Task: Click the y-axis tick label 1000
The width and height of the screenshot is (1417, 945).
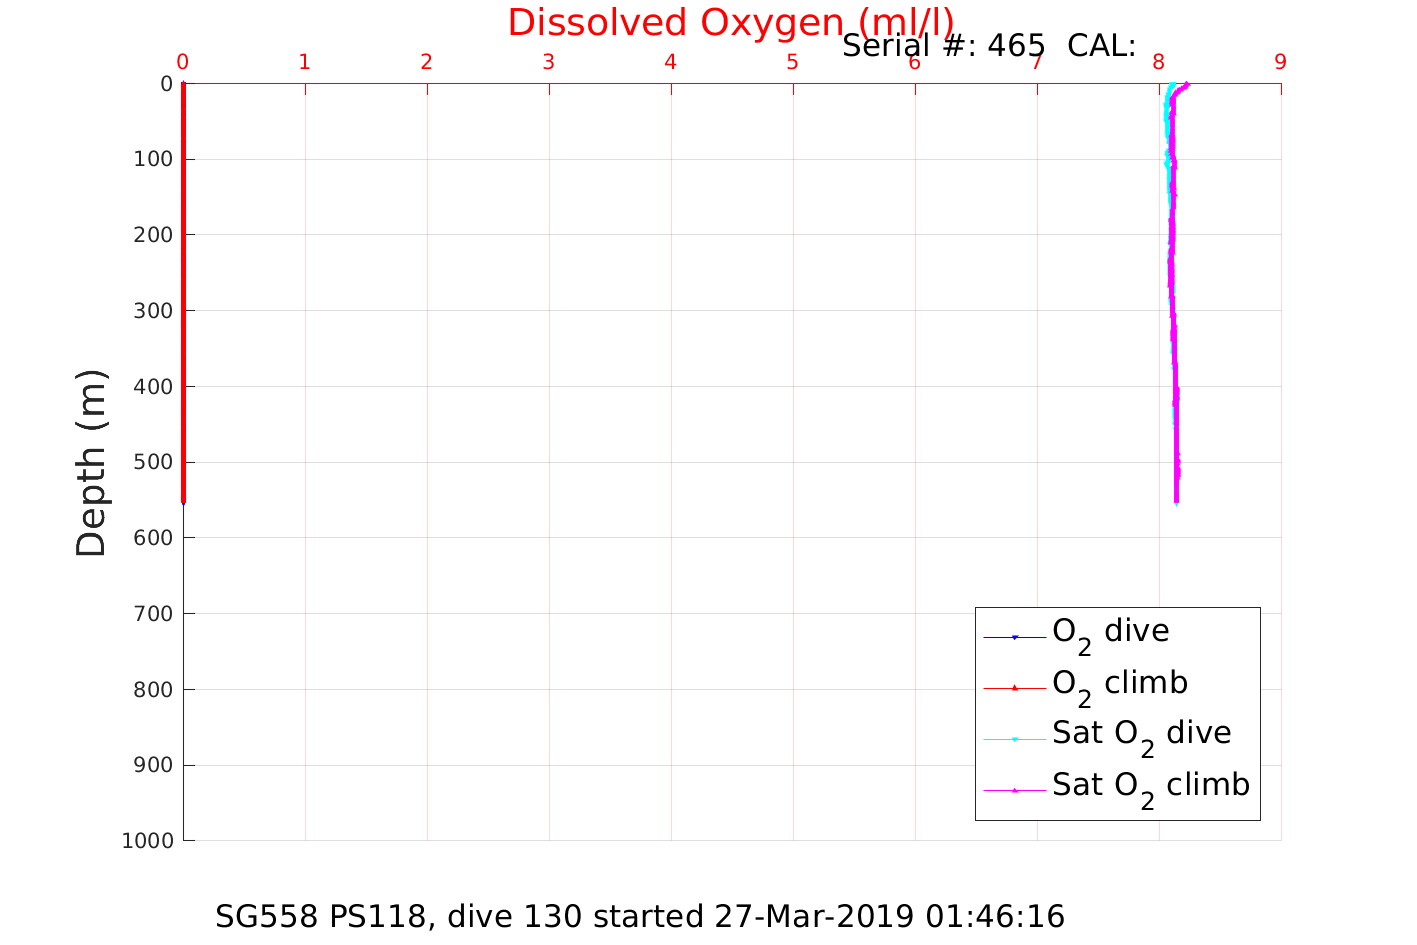Action: (147, 841)
